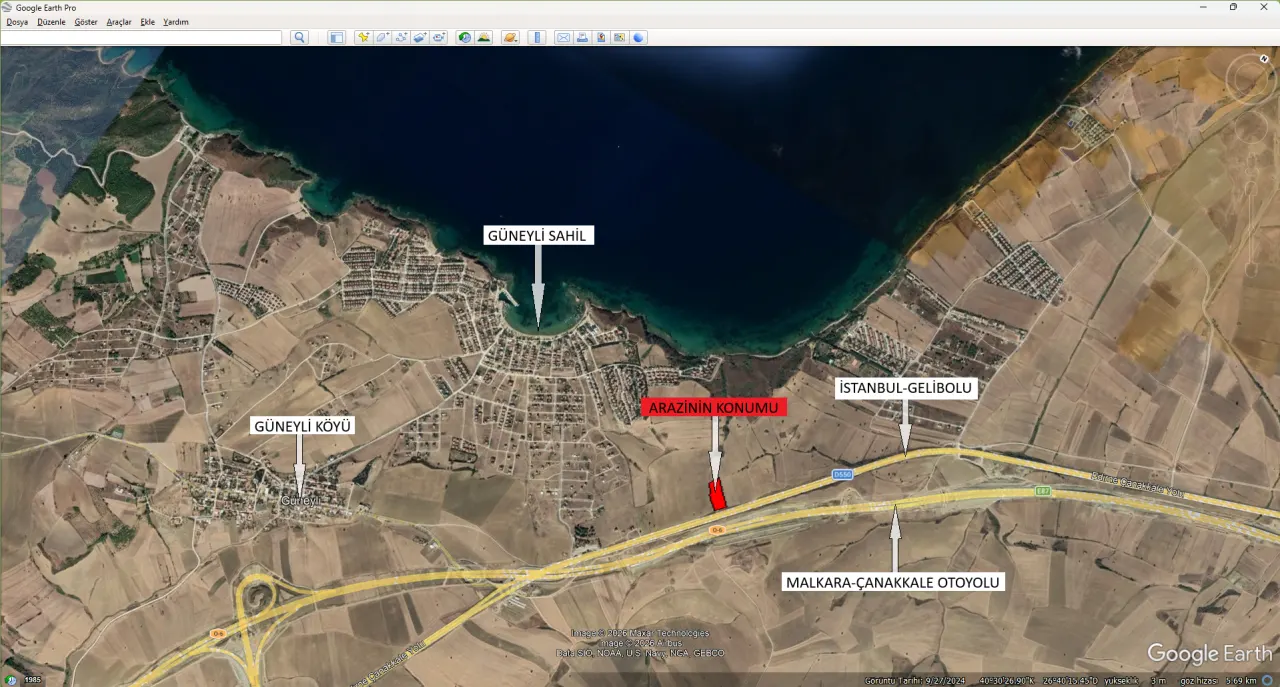Click the Email envelope icon

564,37
